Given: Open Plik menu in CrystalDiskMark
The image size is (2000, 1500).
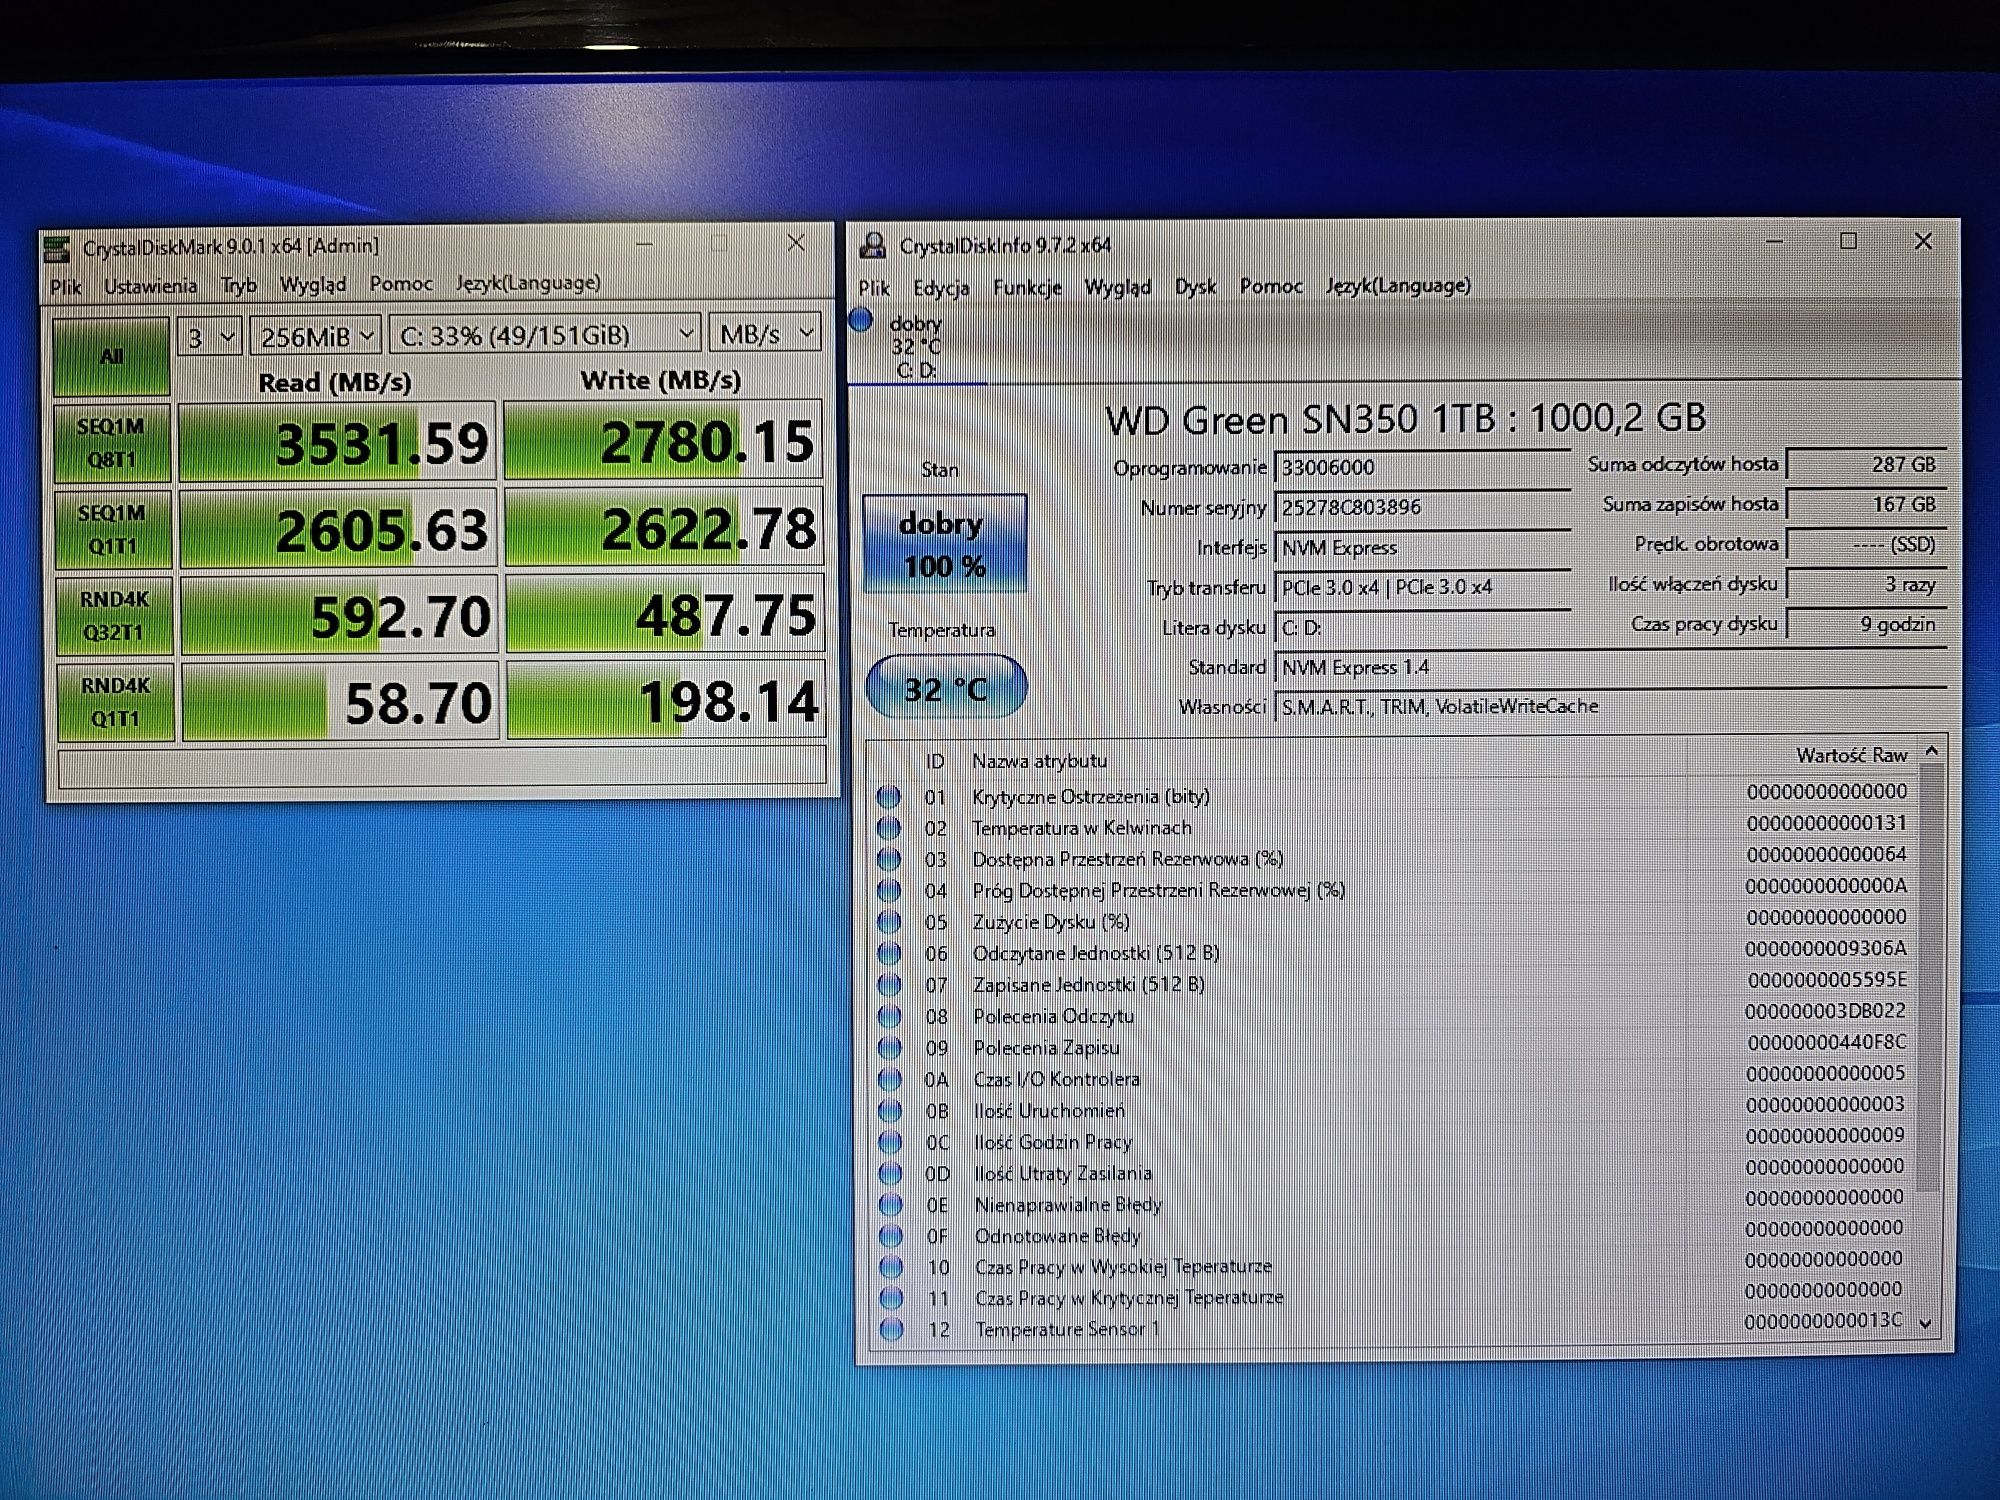Looking at the screenshot, I should 66,287.
